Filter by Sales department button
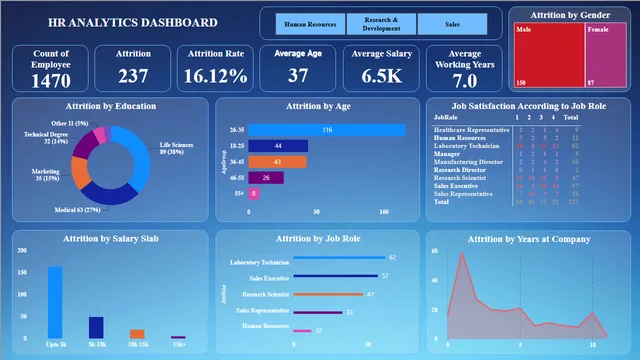Image resolution: width=640 pixels, height=360 pixels. tap(452, 24)
